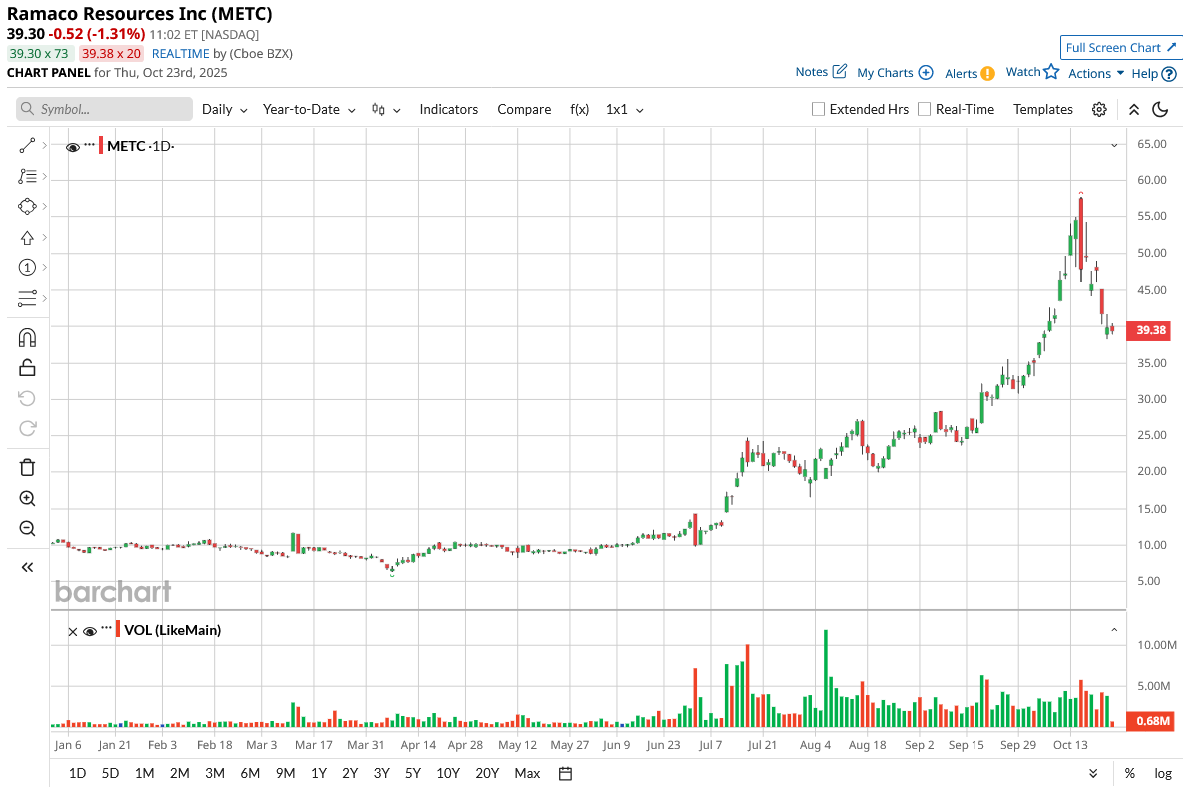Redo the last chart action
The height and width of the screenshot is (787, 1183).
pos(27,429)
